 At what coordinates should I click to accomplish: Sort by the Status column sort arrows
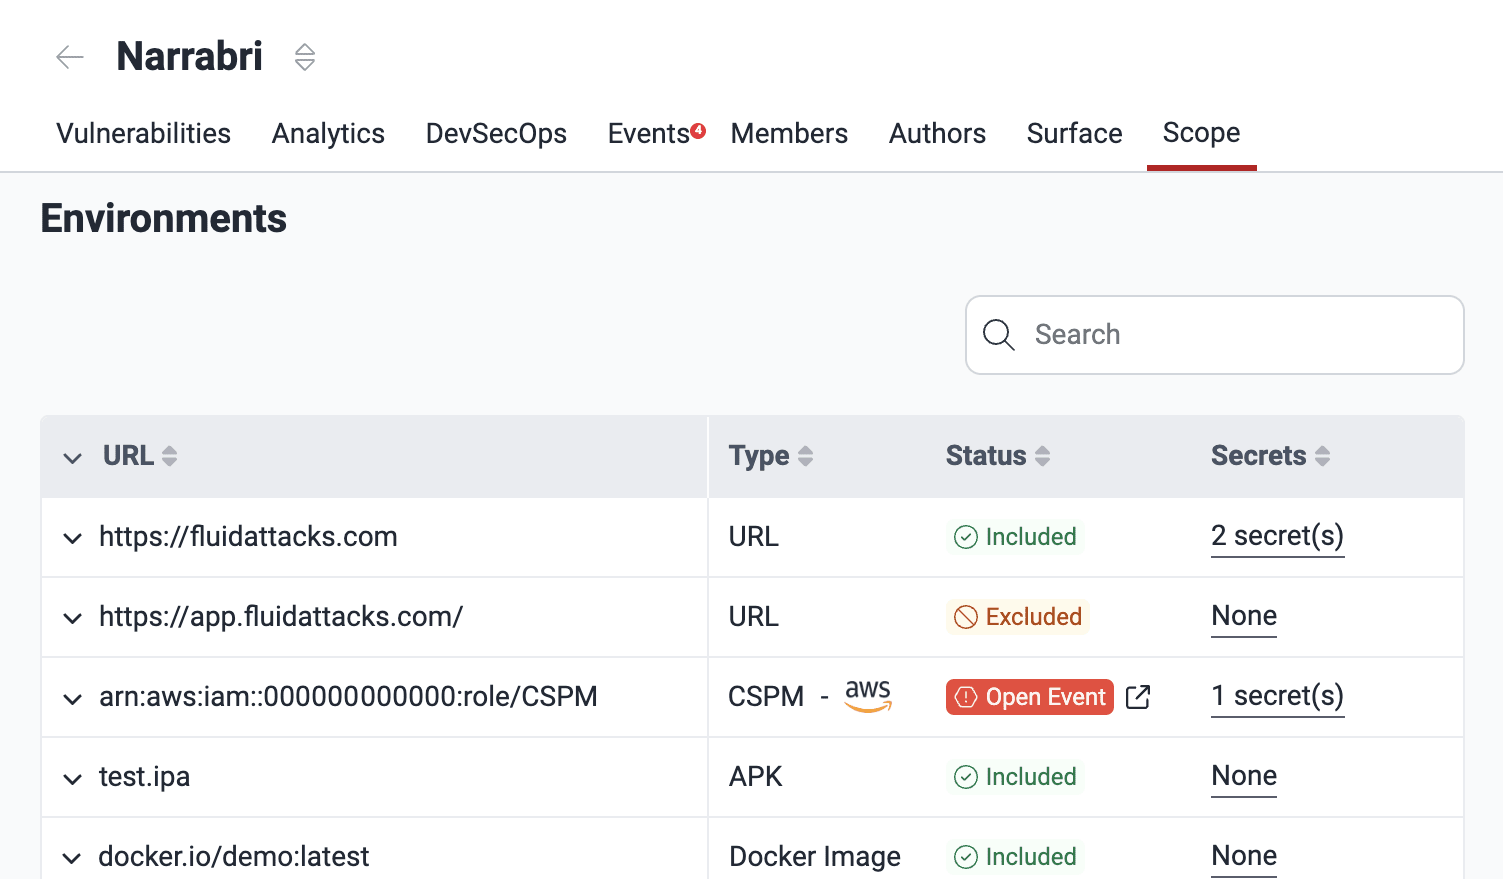[1042, 455]
